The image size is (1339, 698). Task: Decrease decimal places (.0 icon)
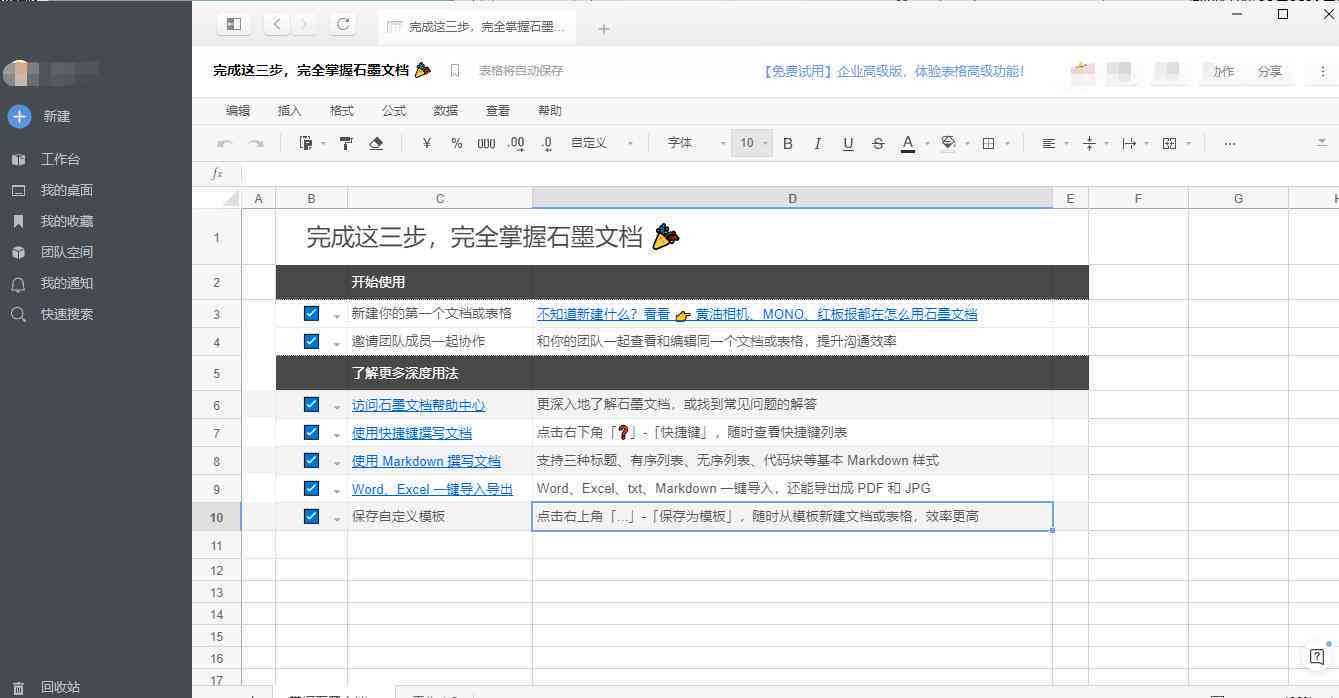pos(547,143)
